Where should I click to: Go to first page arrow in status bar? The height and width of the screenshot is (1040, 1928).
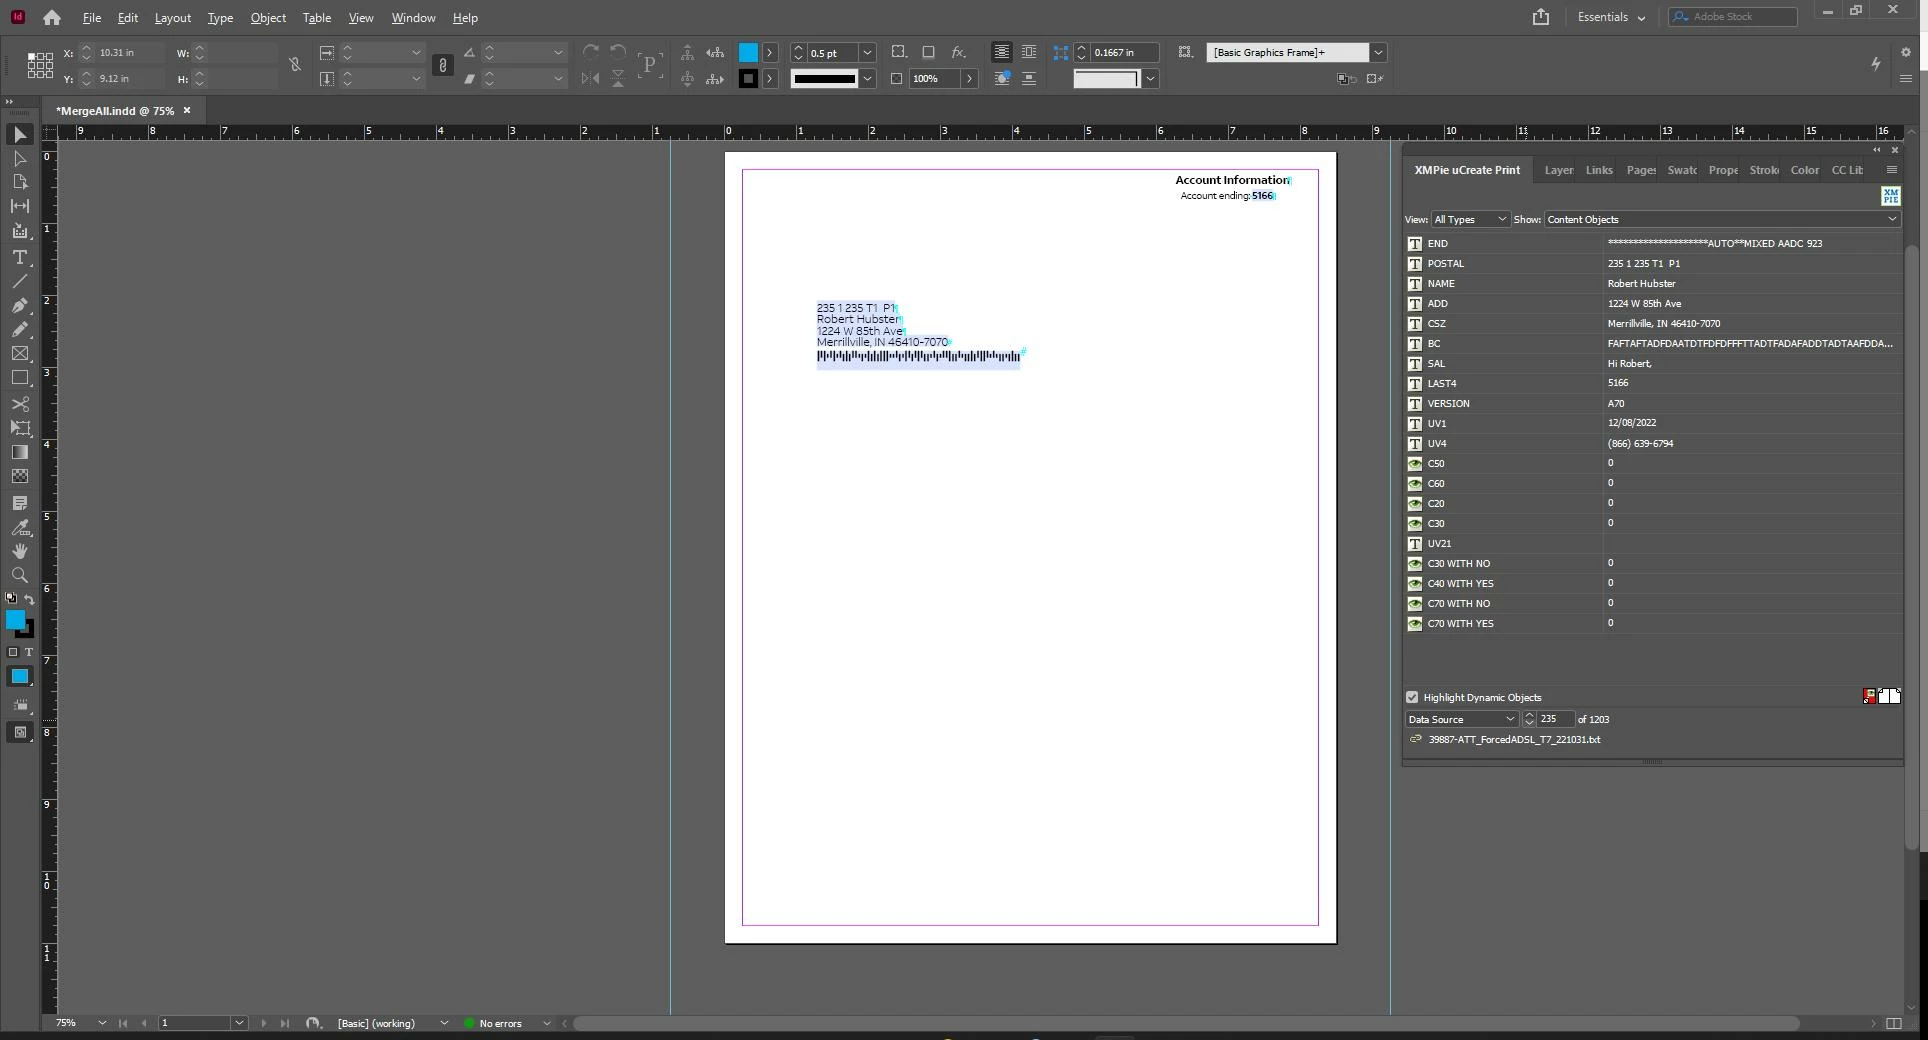coord(123,1023)
